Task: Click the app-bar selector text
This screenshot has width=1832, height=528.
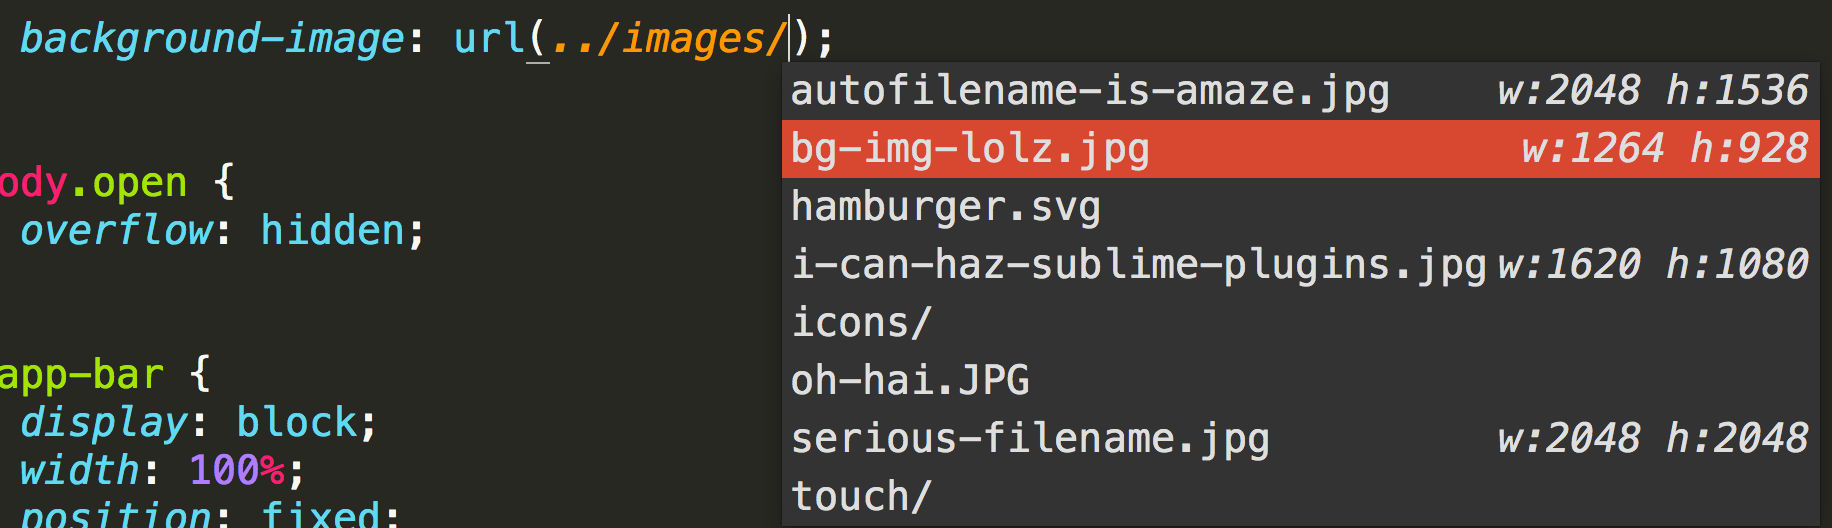Action: click(x=82, y=375)
